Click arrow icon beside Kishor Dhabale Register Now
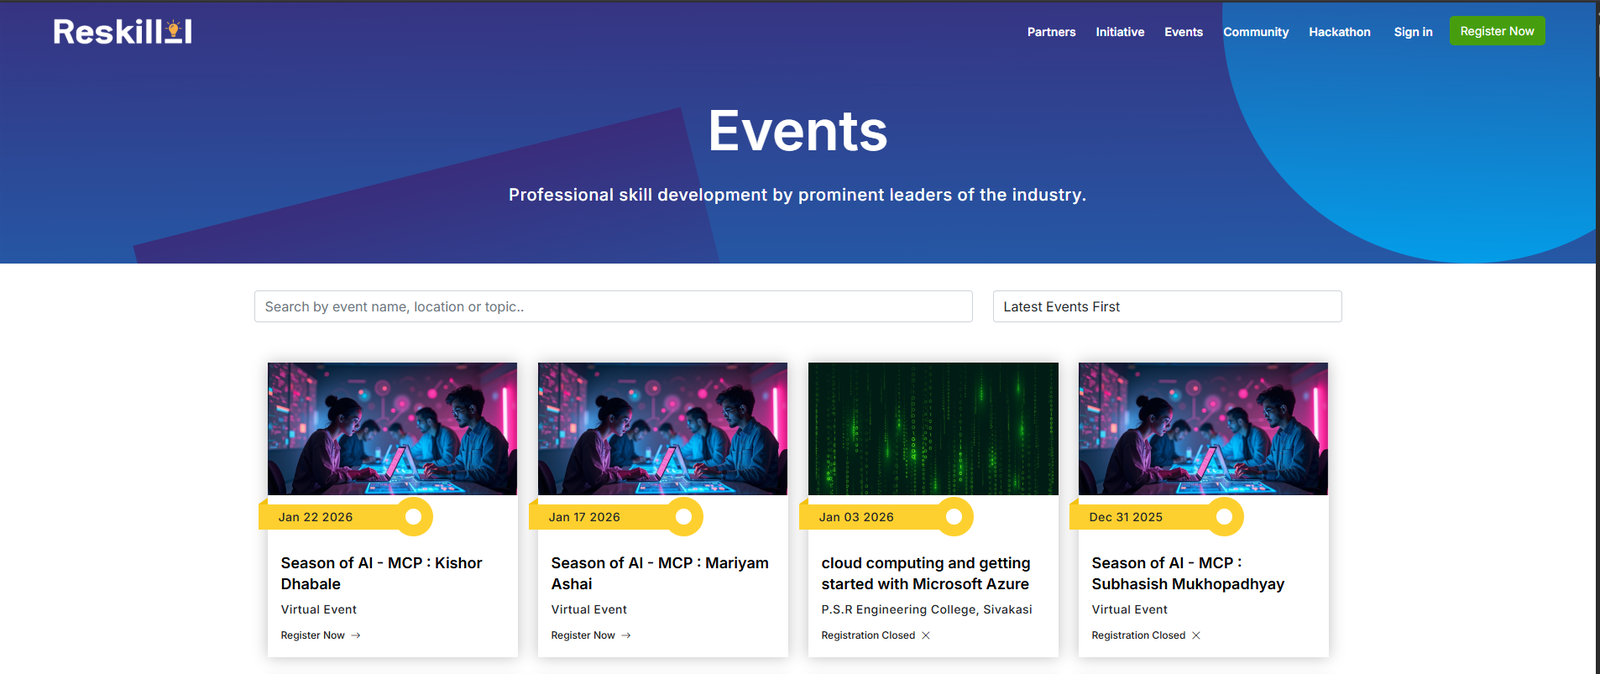This screenshot has height=674, width=1600. tap(356, 636)
